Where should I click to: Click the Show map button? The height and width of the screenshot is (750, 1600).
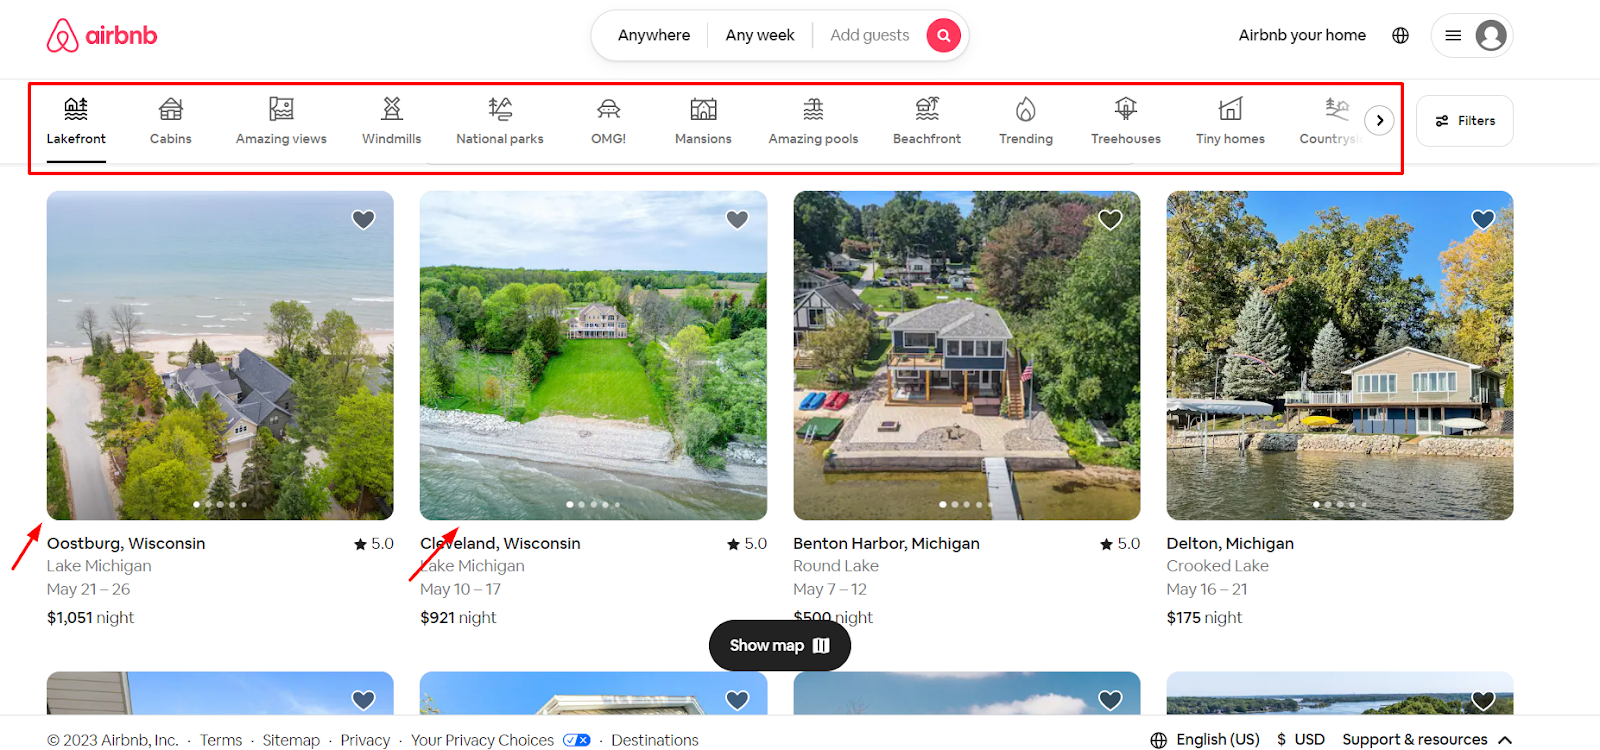tap(780, 646)
